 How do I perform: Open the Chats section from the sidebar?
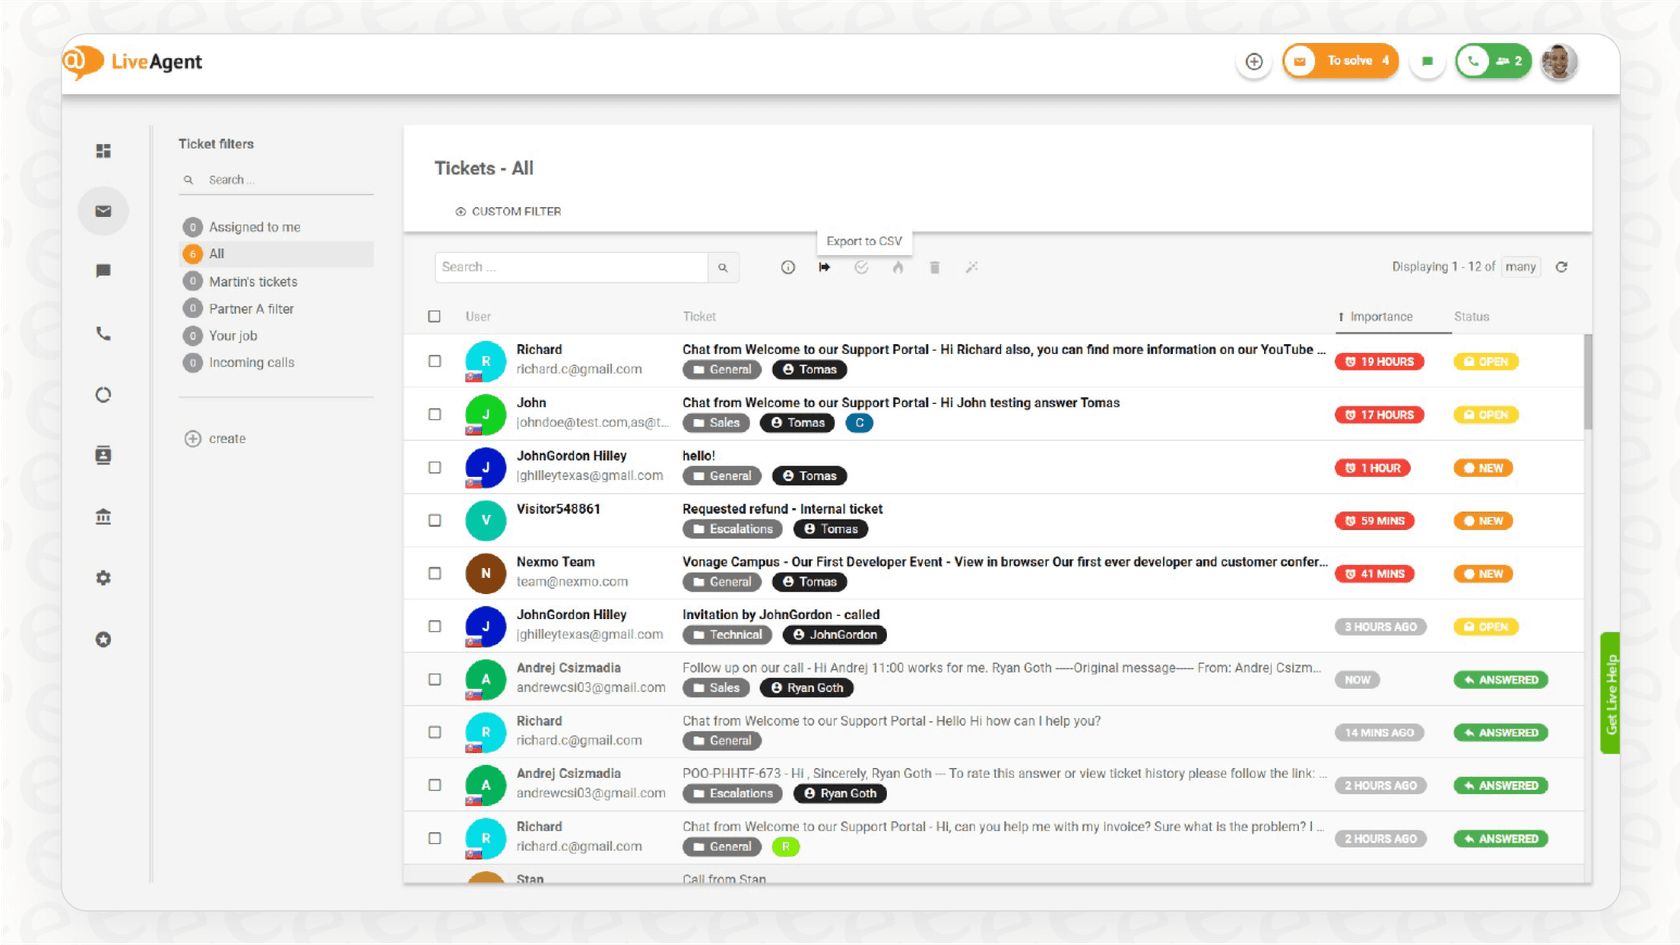coord(103,271)
